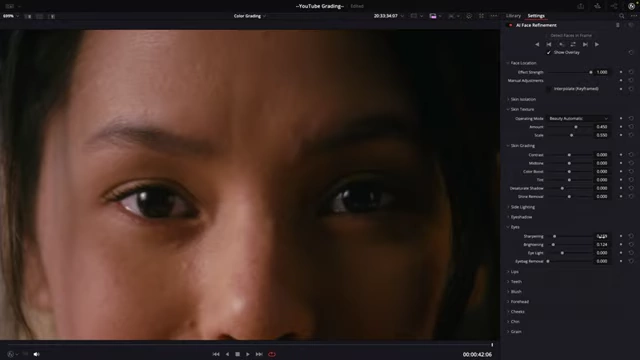Track face forward with right arrow
The image size is (640, 360).
597,44
